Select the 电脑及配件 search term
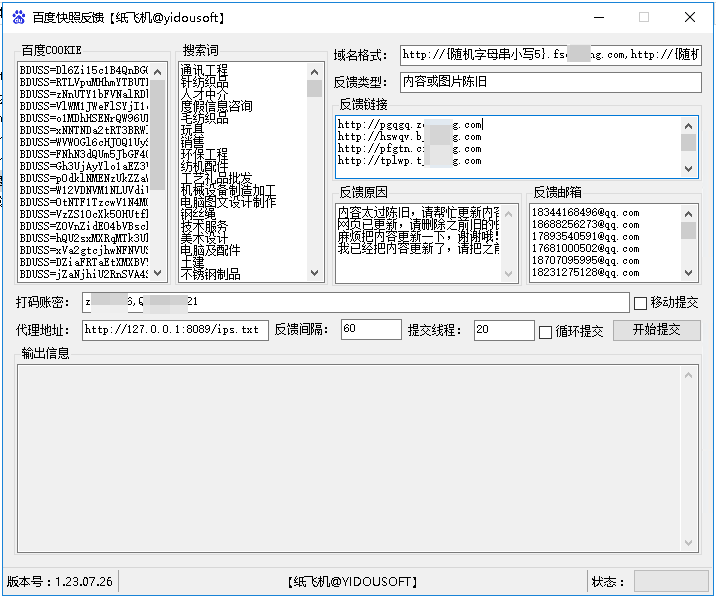 point(210,250)
